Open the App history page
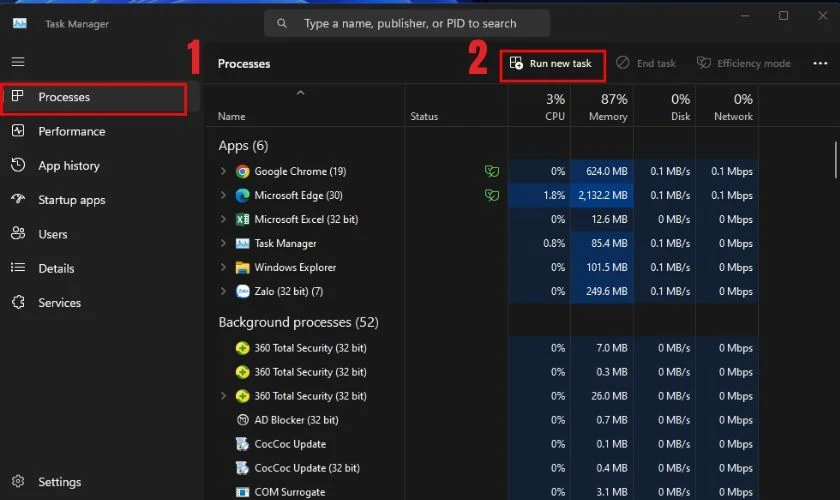Screen dimensions: 840x500 (69, 166)
